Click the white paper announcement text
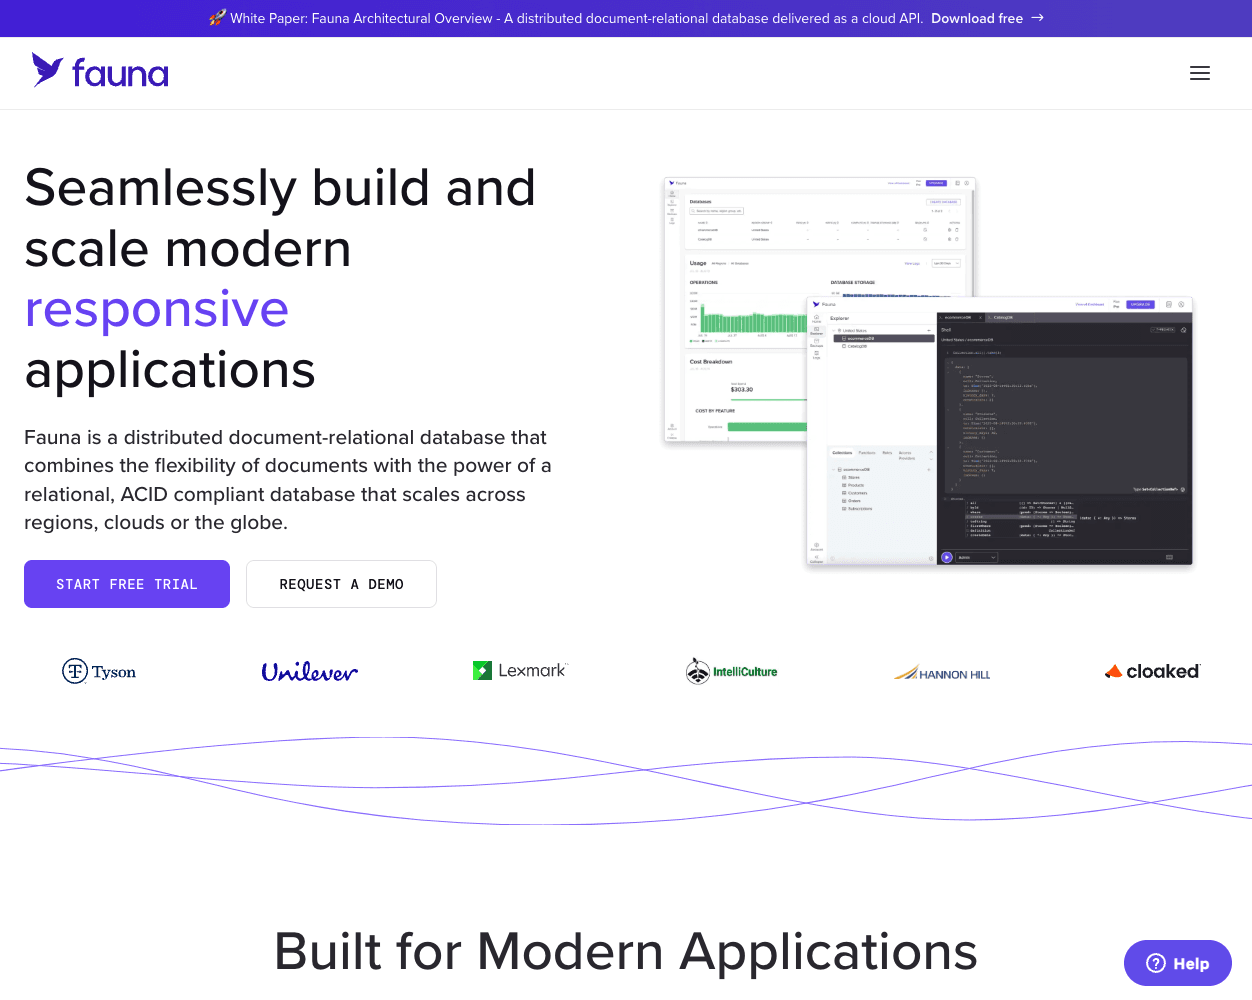 [577, 18]
